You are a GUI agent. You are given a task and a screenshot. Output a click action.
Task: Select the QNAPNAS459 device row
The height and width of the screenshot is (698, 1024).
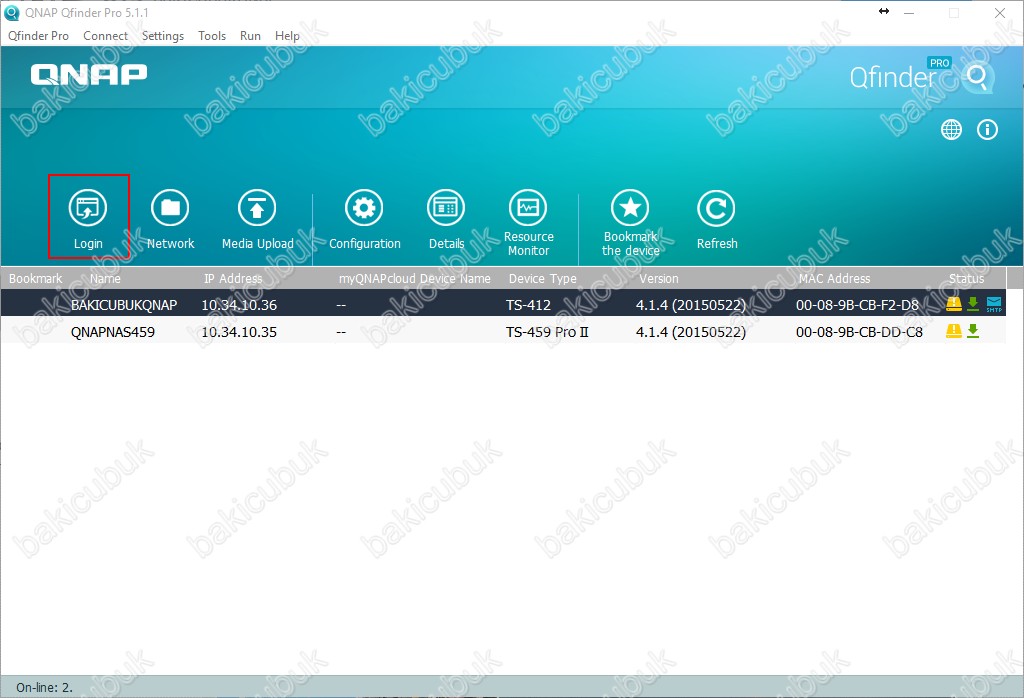tap(503, 331)
